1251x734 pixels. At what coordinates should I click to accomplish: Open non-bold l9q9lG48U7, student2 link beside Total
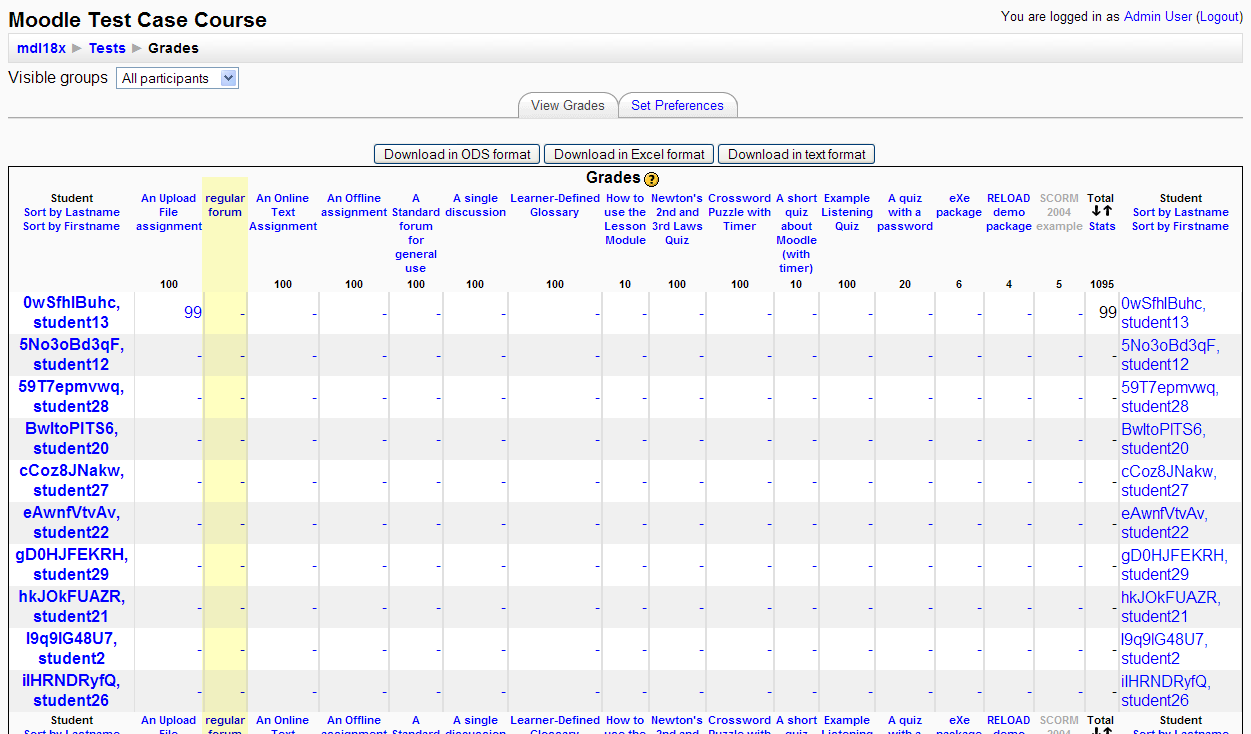point(1164,648)
